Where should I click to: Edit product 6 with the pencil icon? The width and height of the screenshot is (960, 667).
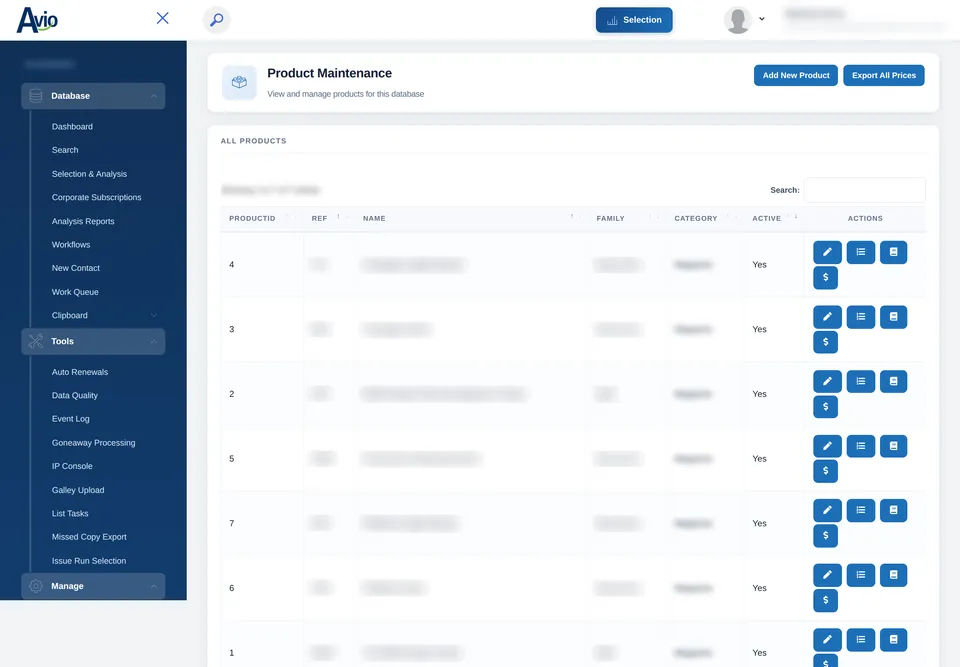click(x=827, y=576)
